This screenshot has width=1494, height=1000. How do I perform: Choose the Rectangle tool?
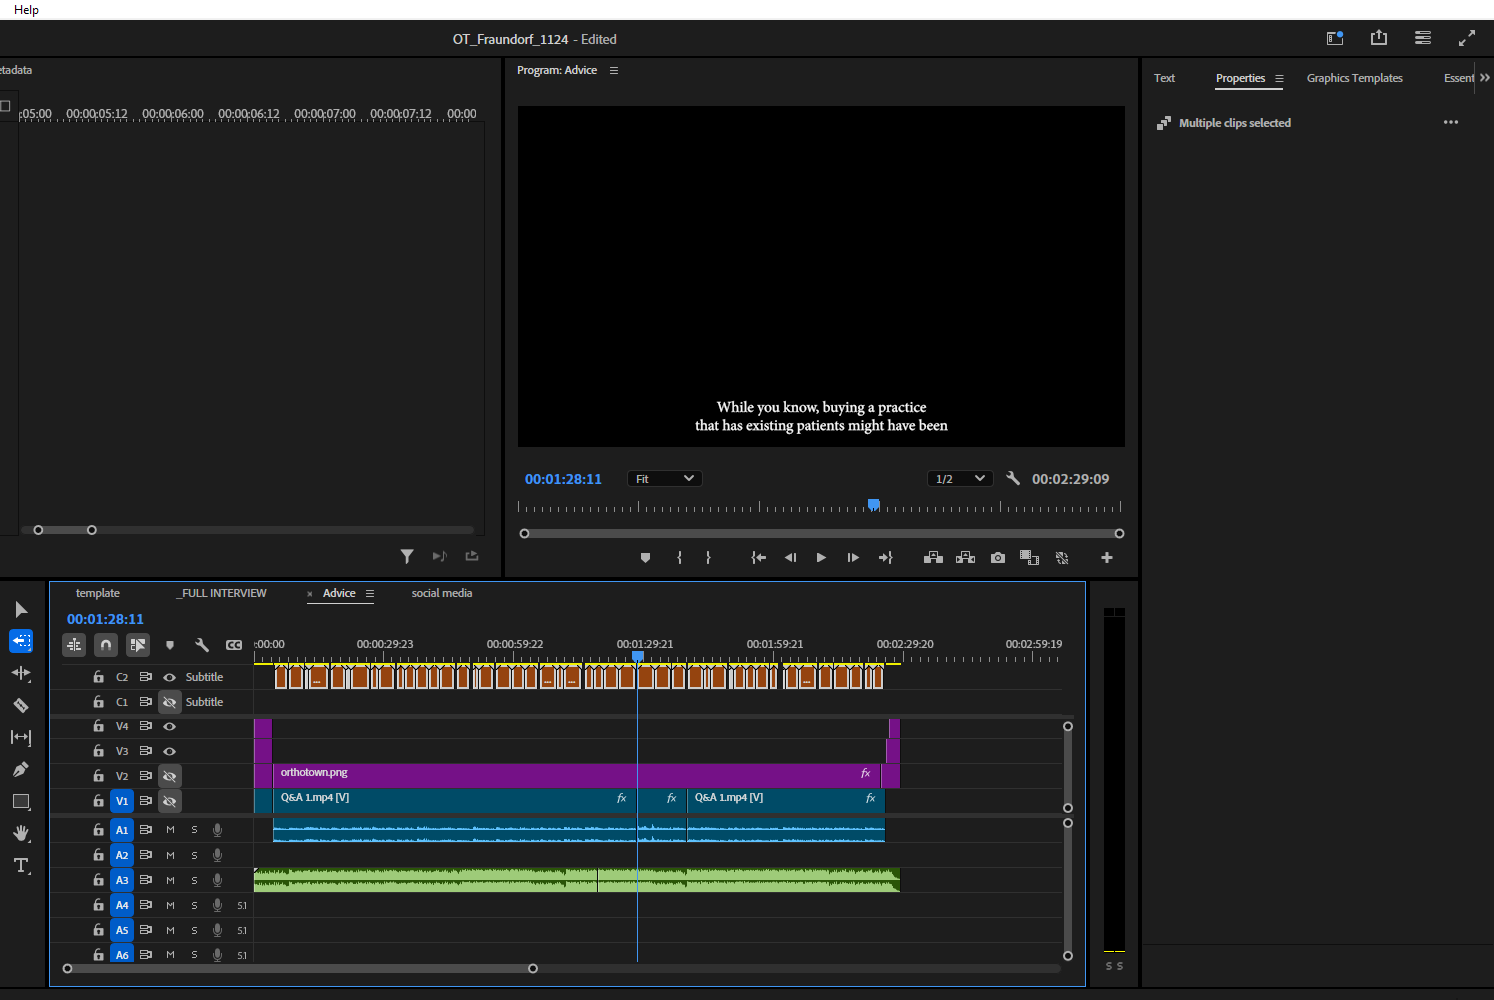point(21,801)
